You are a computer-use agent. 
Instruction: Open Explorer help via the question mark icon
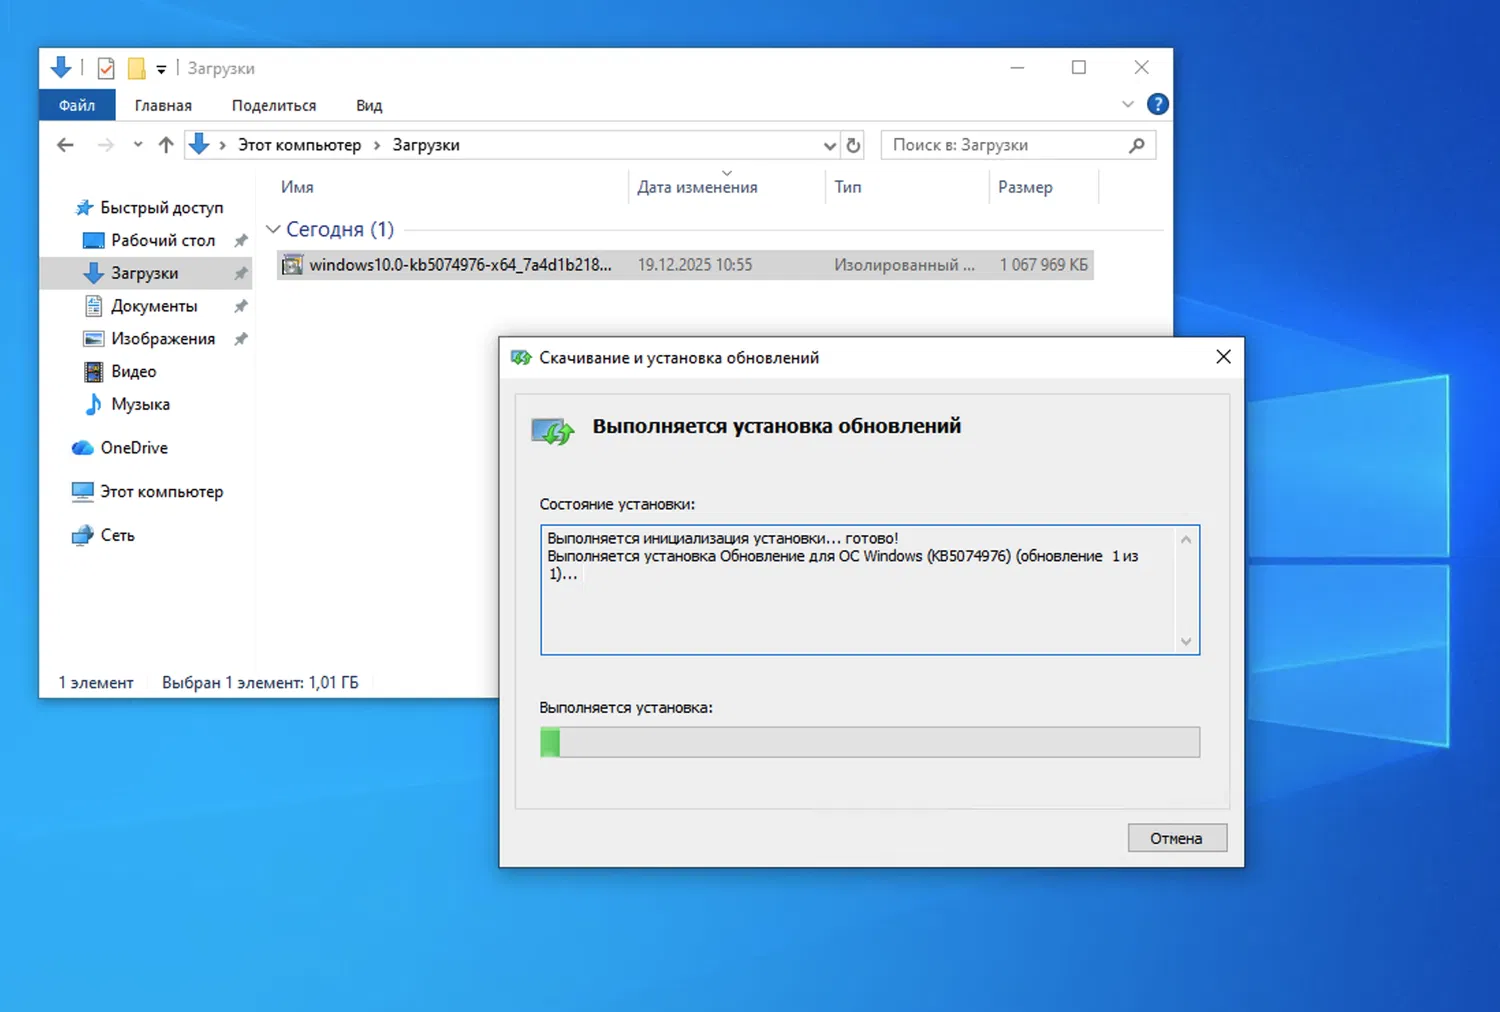(x=1157, y=104)
